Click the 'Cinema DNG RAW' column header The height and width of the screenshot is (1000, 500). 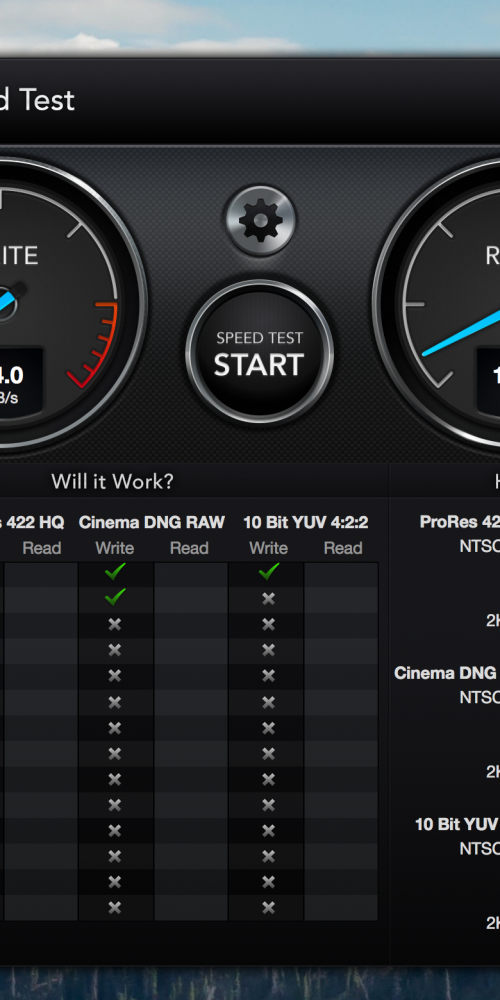[152, 522]
